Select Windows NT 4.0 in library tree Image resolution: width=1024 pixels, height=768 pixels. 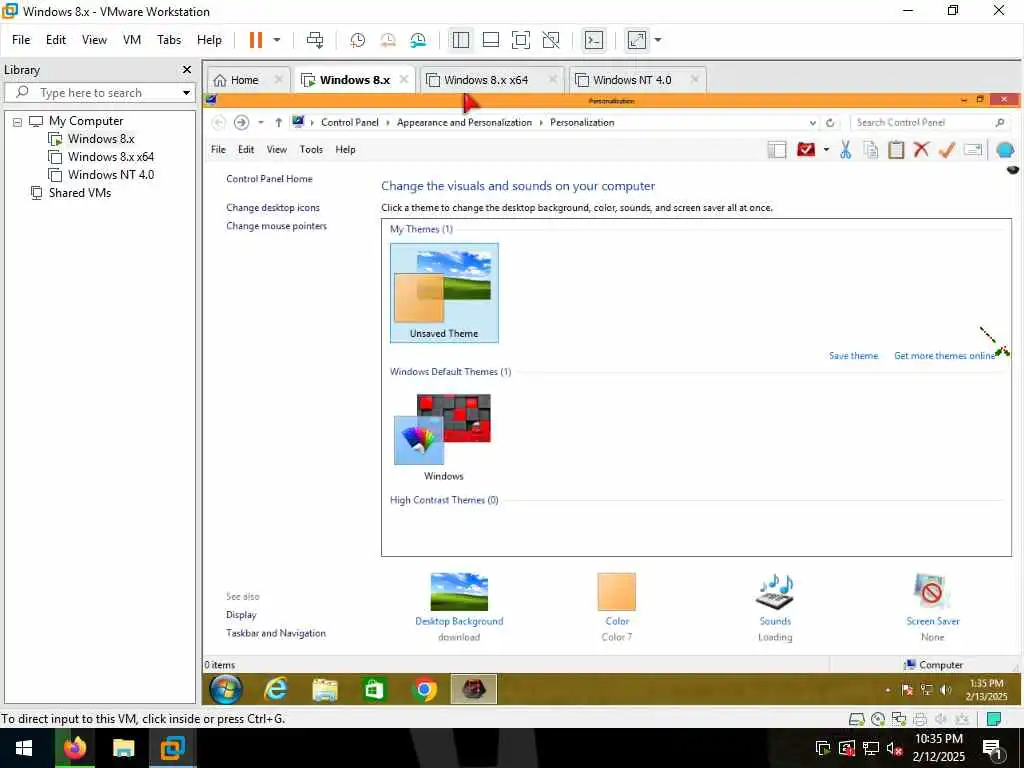[110, 174]
